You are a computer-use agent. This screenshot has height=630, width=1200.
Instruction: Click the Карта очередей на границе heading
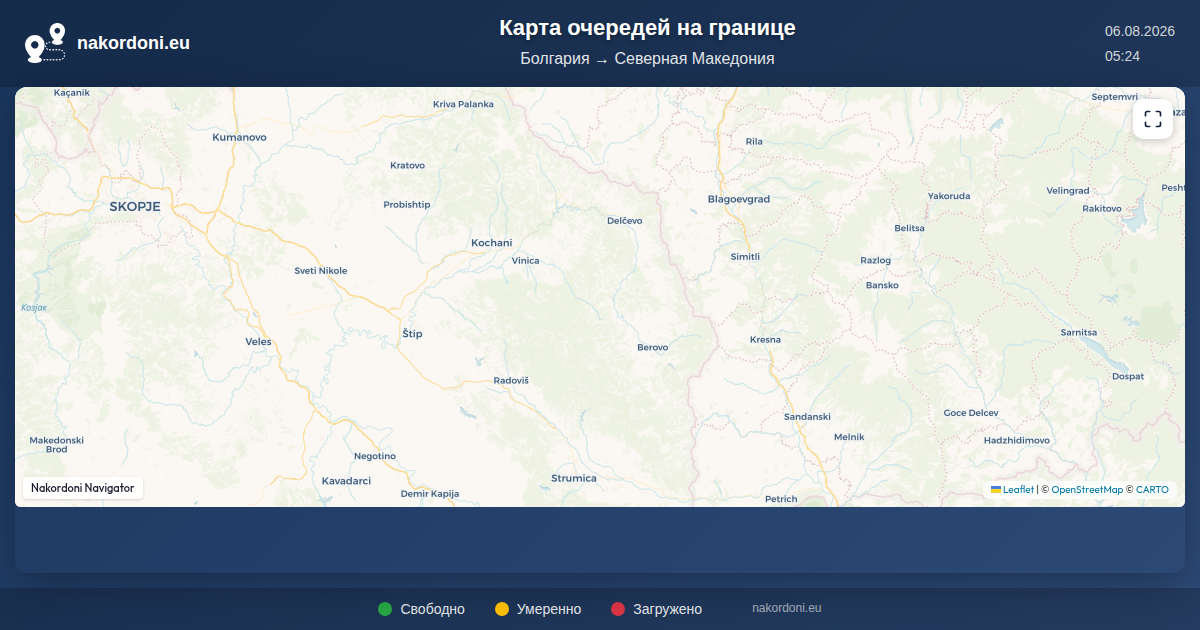647,28
